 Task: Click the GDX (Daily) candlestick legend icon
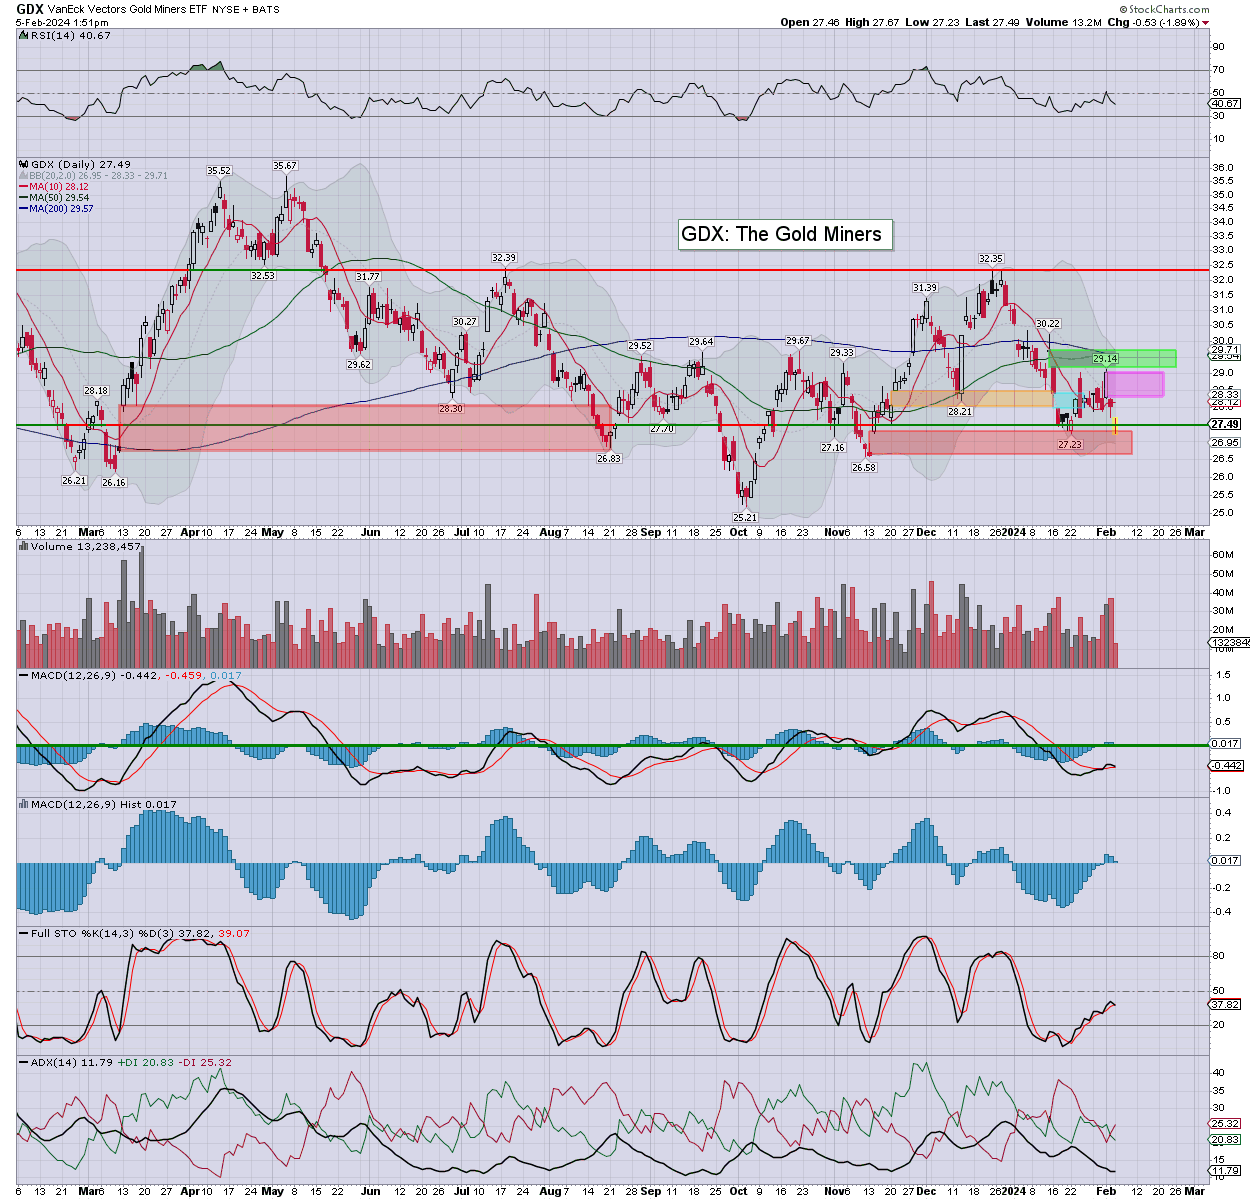pyautogui.click(x=24, y=164)
